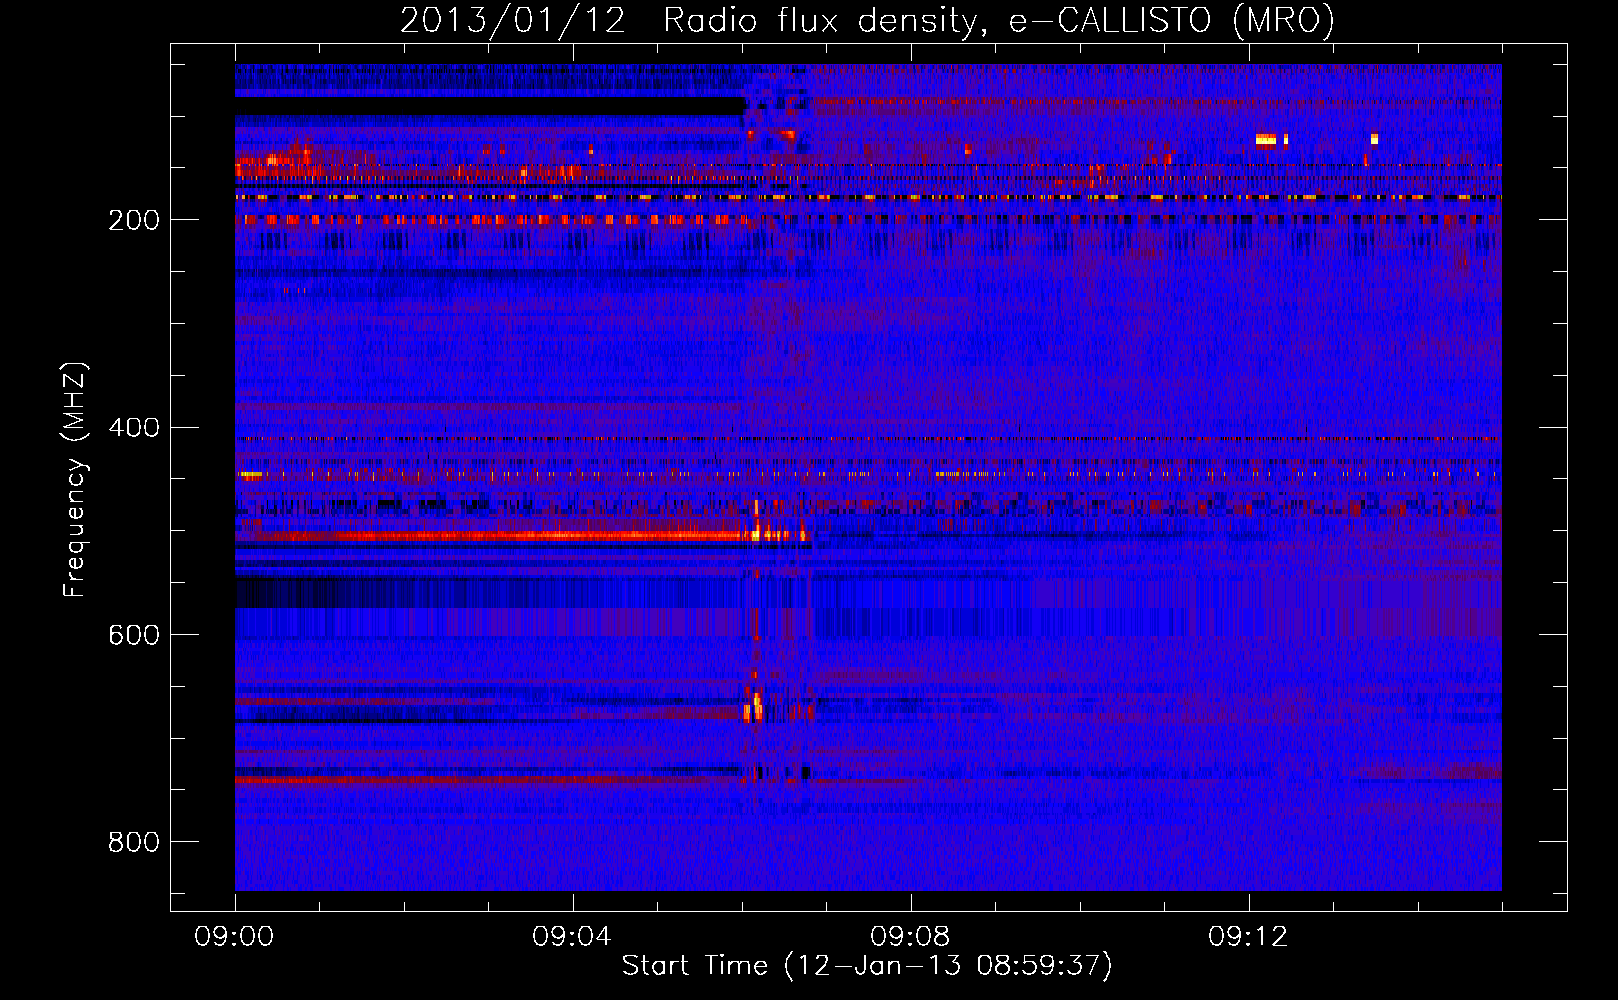Screen dimensions: 1618x1000
Task: Click the 'Frequency (MHZ)' axis label
Action: pyautogui.click(x=76, y=479)
